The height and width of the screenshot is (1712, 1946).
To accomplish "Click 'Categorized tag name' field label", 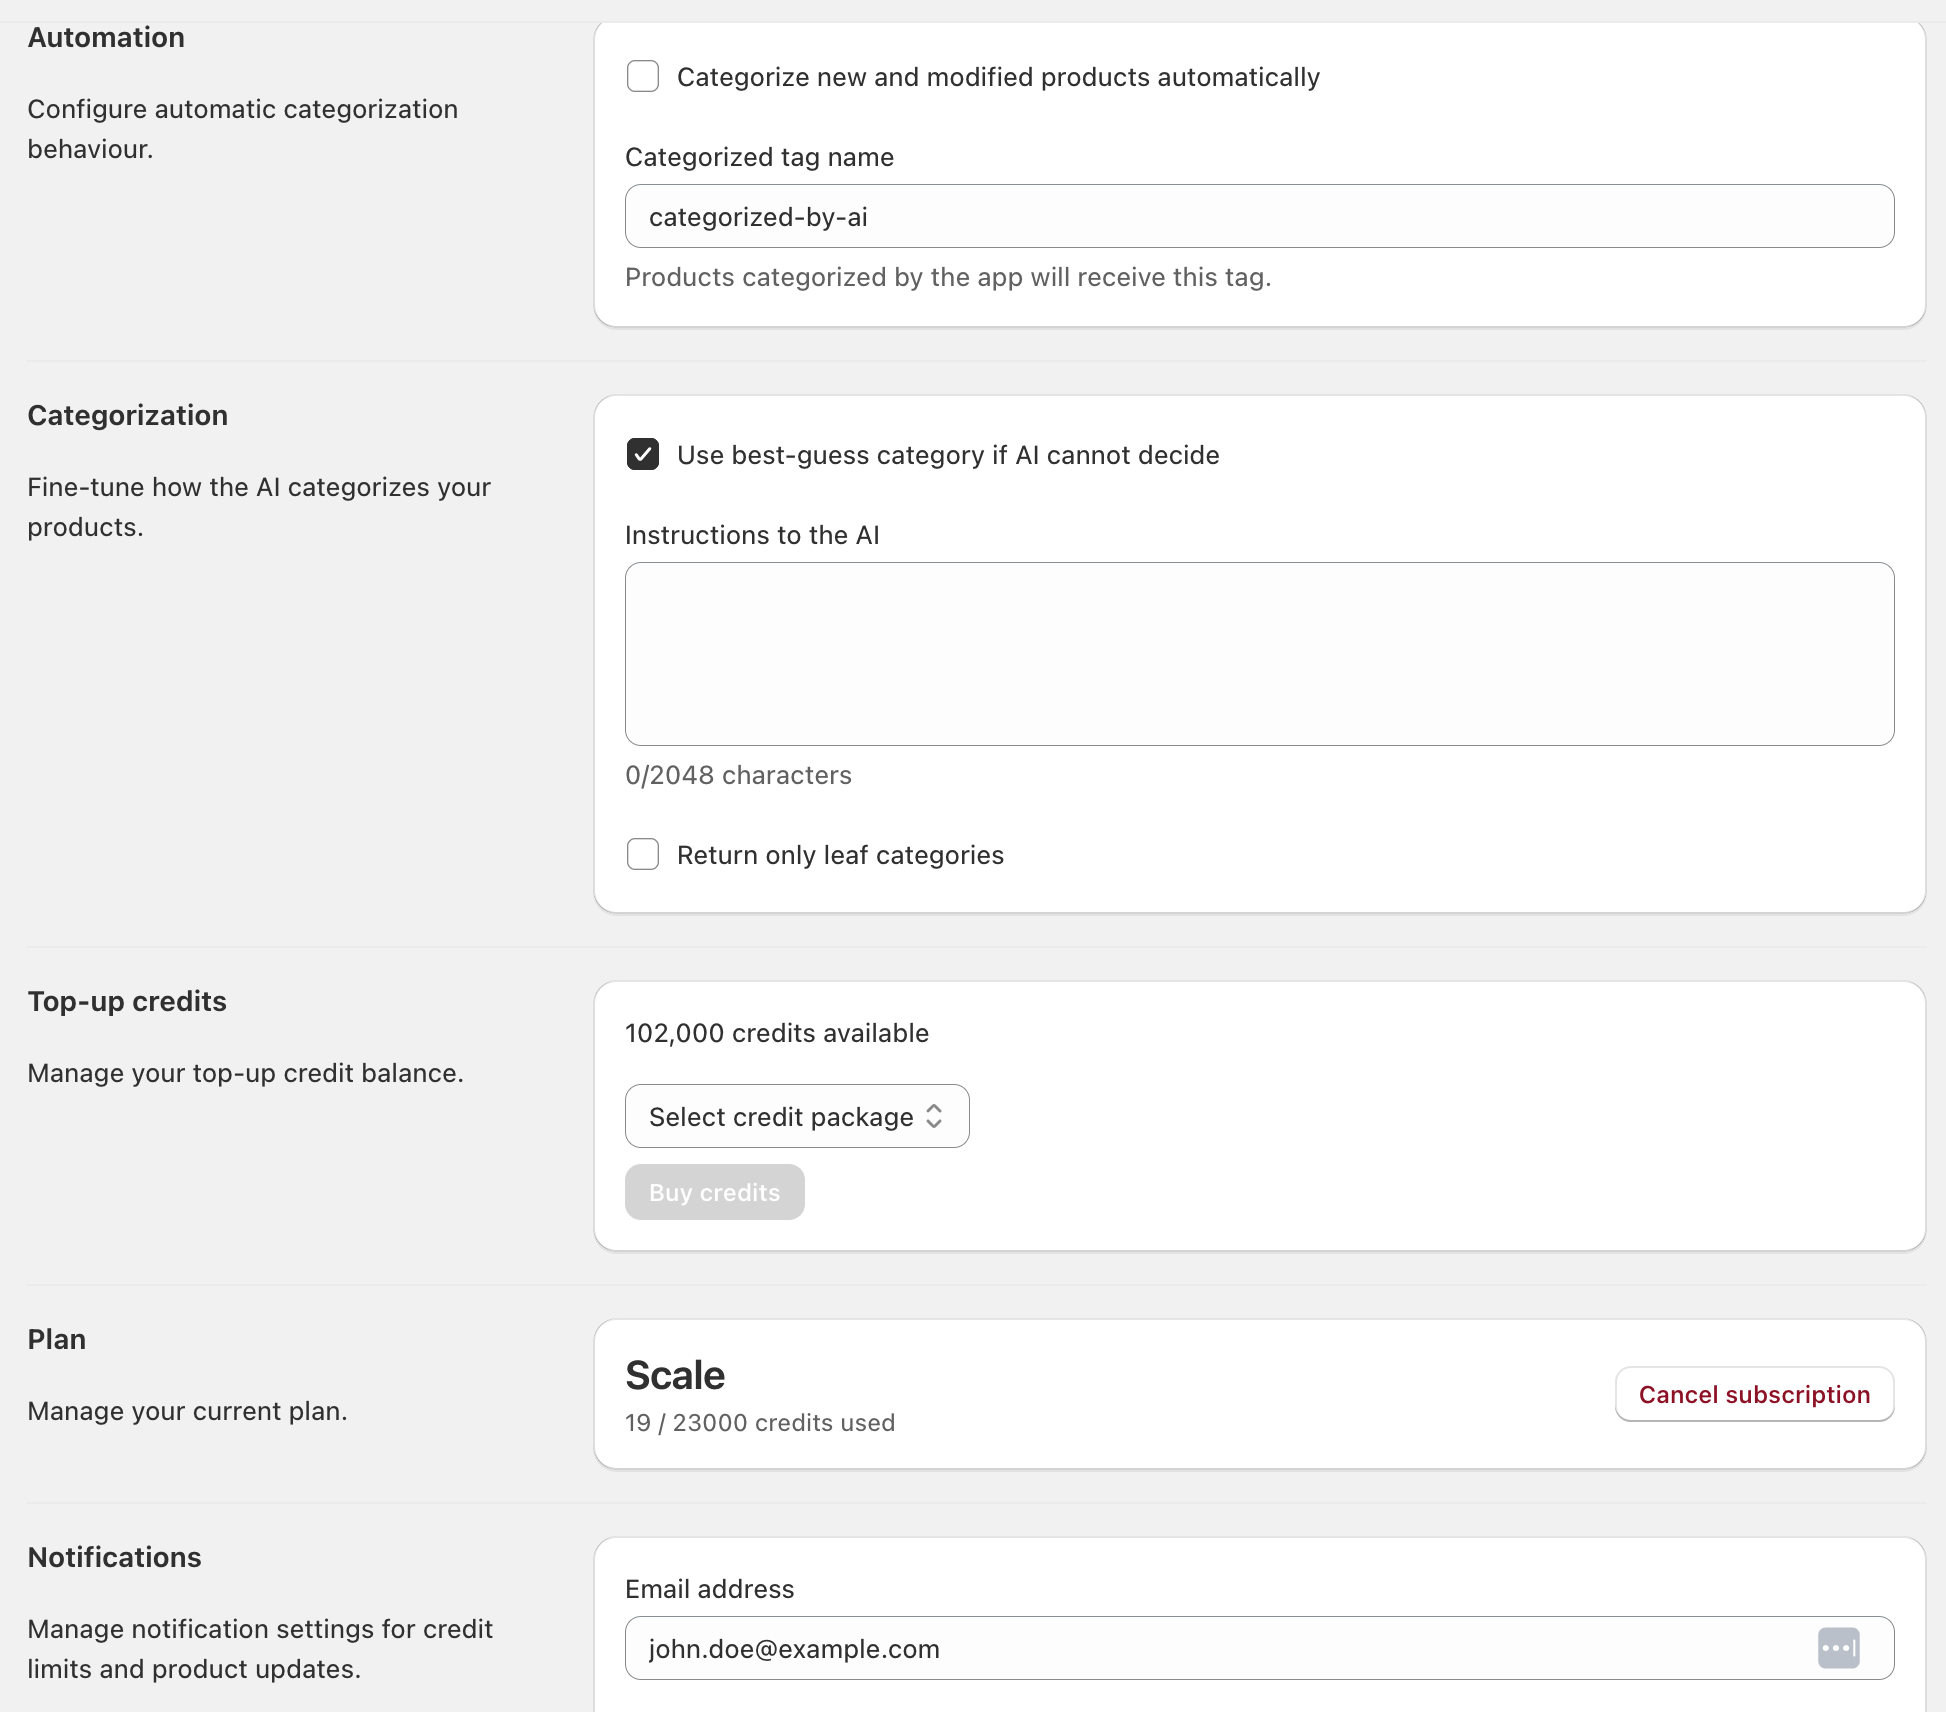I will [x=760, y=157].
